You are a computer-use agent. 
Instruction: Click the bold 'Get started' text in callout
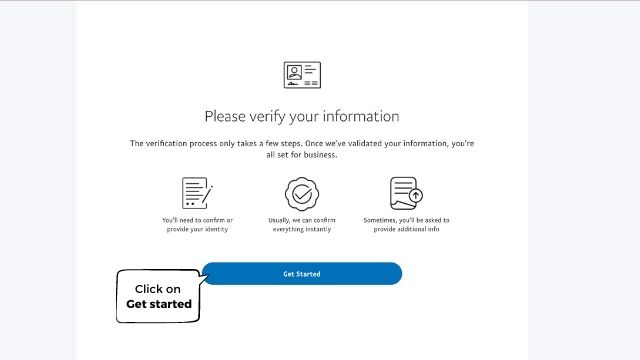pyautogui.click(x=159, y=304)
